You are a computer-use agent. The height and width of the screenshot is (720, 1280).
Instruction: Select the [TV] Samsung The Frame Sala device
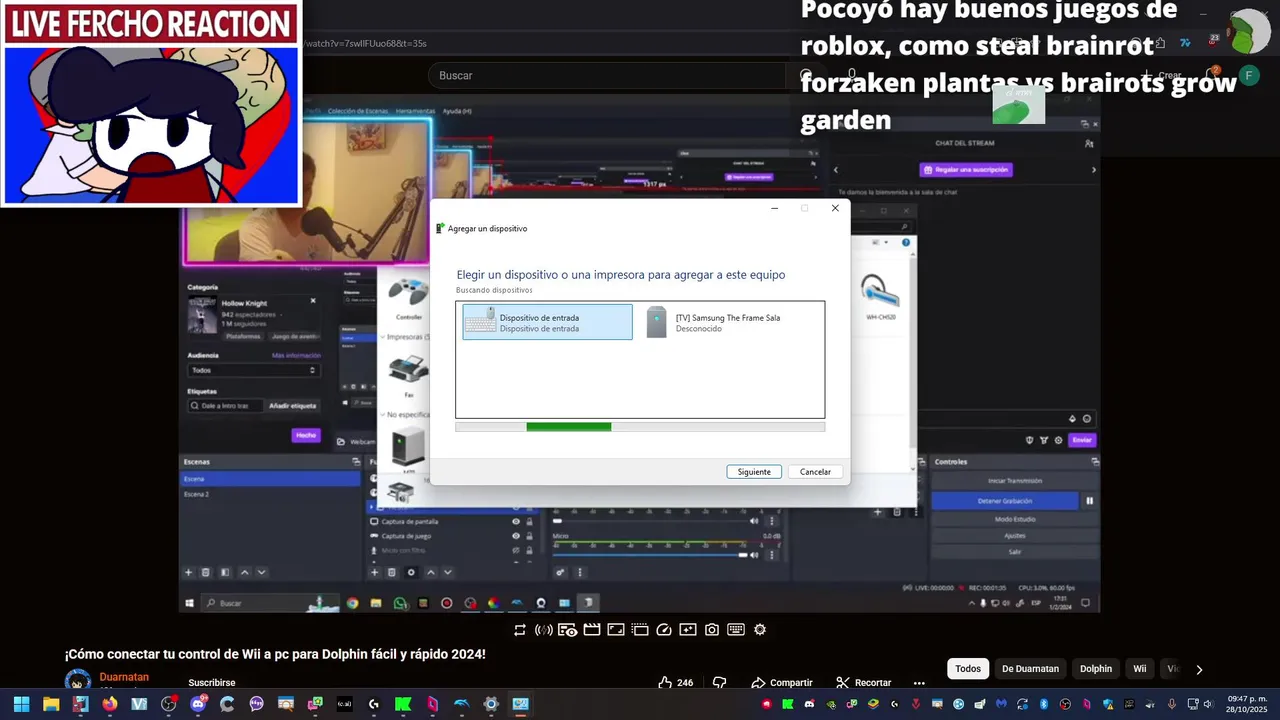(x=726, y=322)
